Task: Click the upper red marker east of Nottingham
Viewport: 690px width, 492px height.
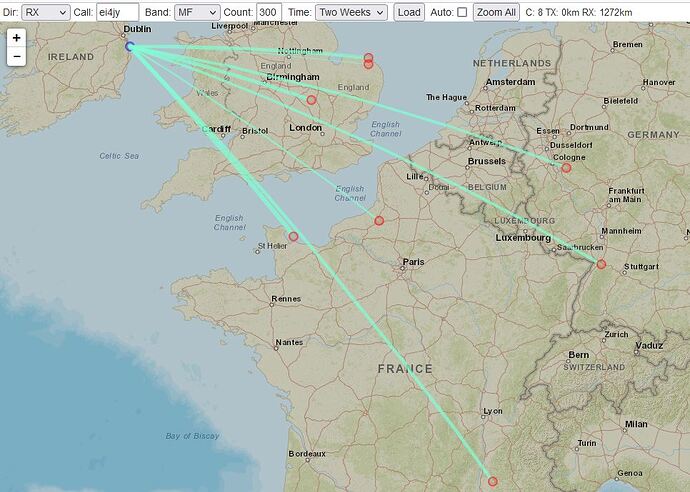Action: click(369, 58)
